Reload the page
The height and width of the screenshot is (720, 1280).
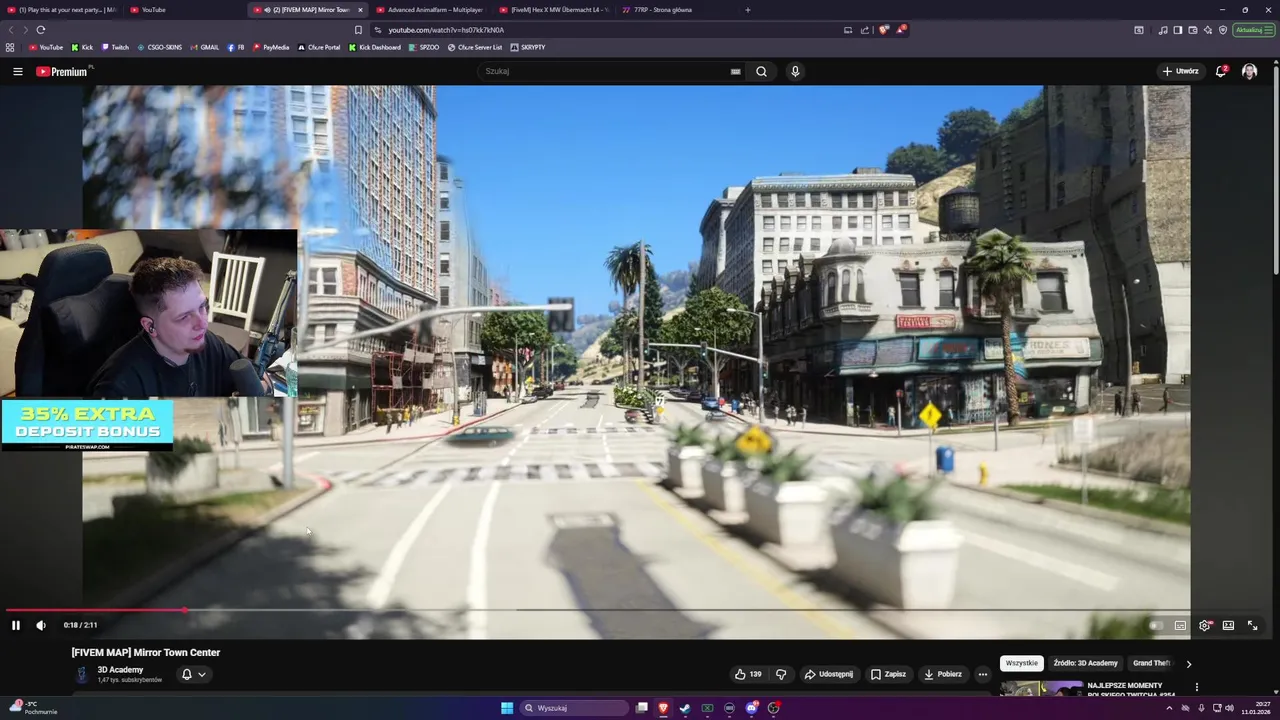41,30
